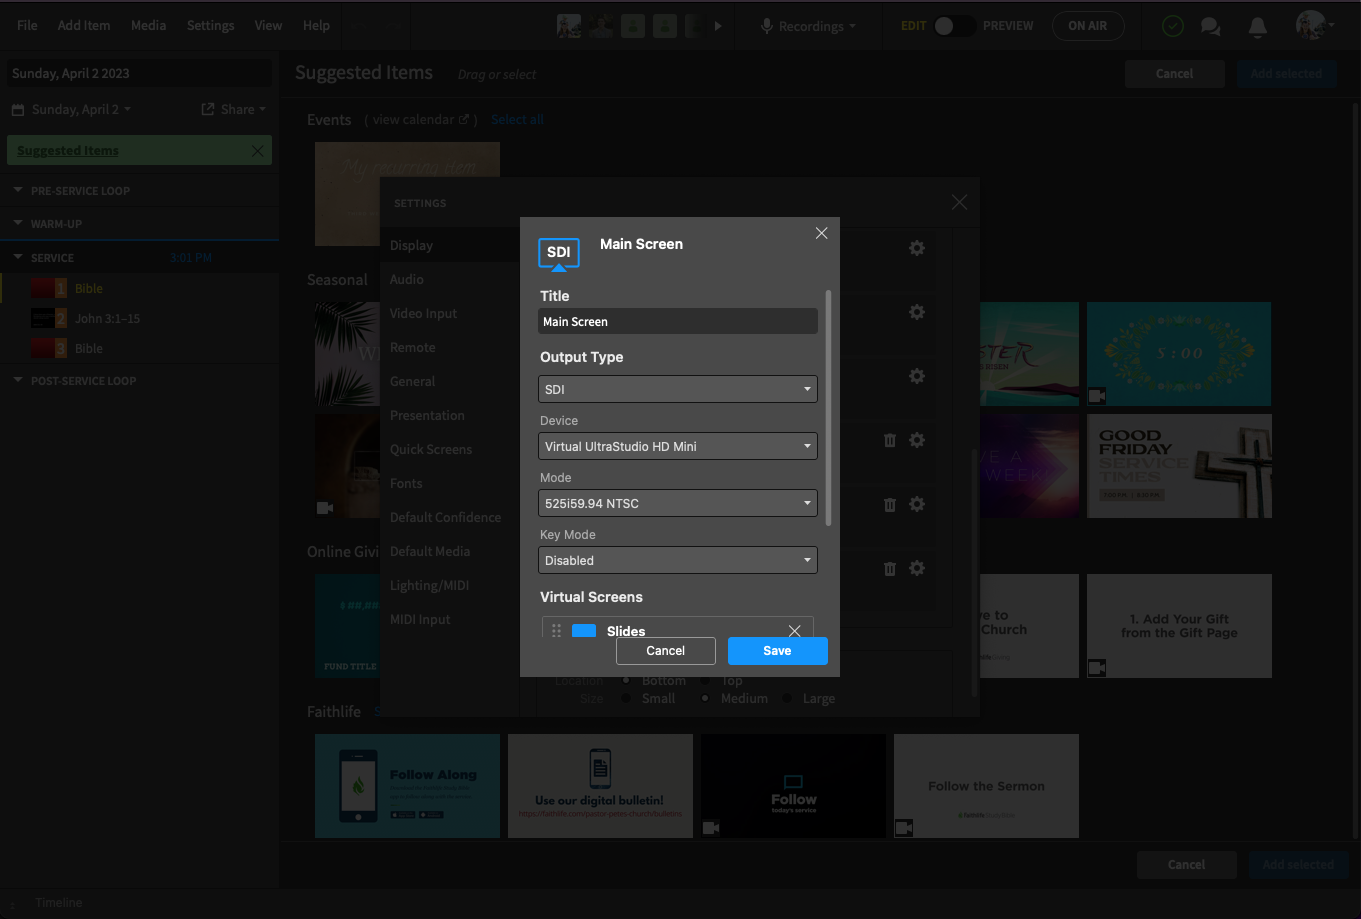
Task: Open the chat messages icon
Action: [x=1211, y=27]
